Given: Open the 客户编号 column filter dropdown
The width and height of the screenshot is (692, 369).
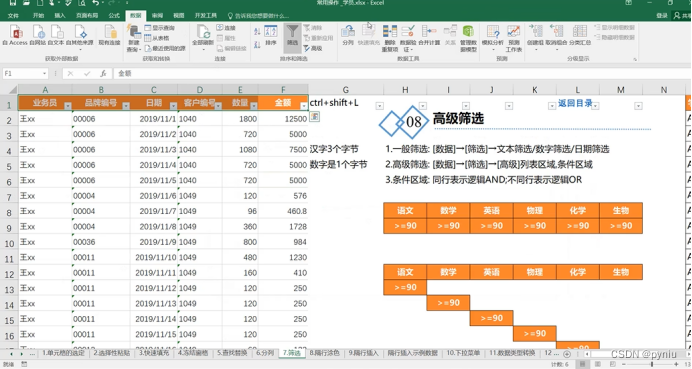Looking at the screenshot, I should 218,106.
